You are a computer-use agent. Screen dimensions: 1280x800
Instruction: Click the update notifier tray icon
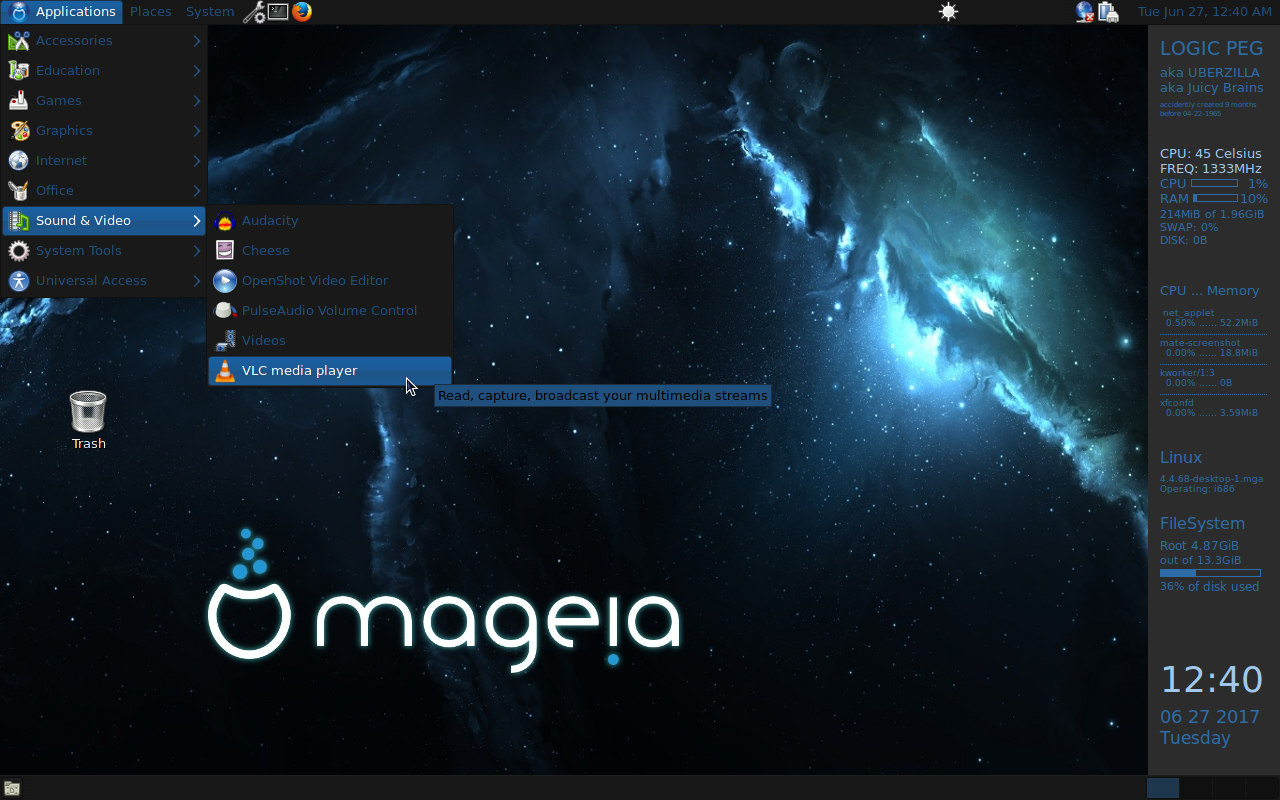coord(1108,12)
